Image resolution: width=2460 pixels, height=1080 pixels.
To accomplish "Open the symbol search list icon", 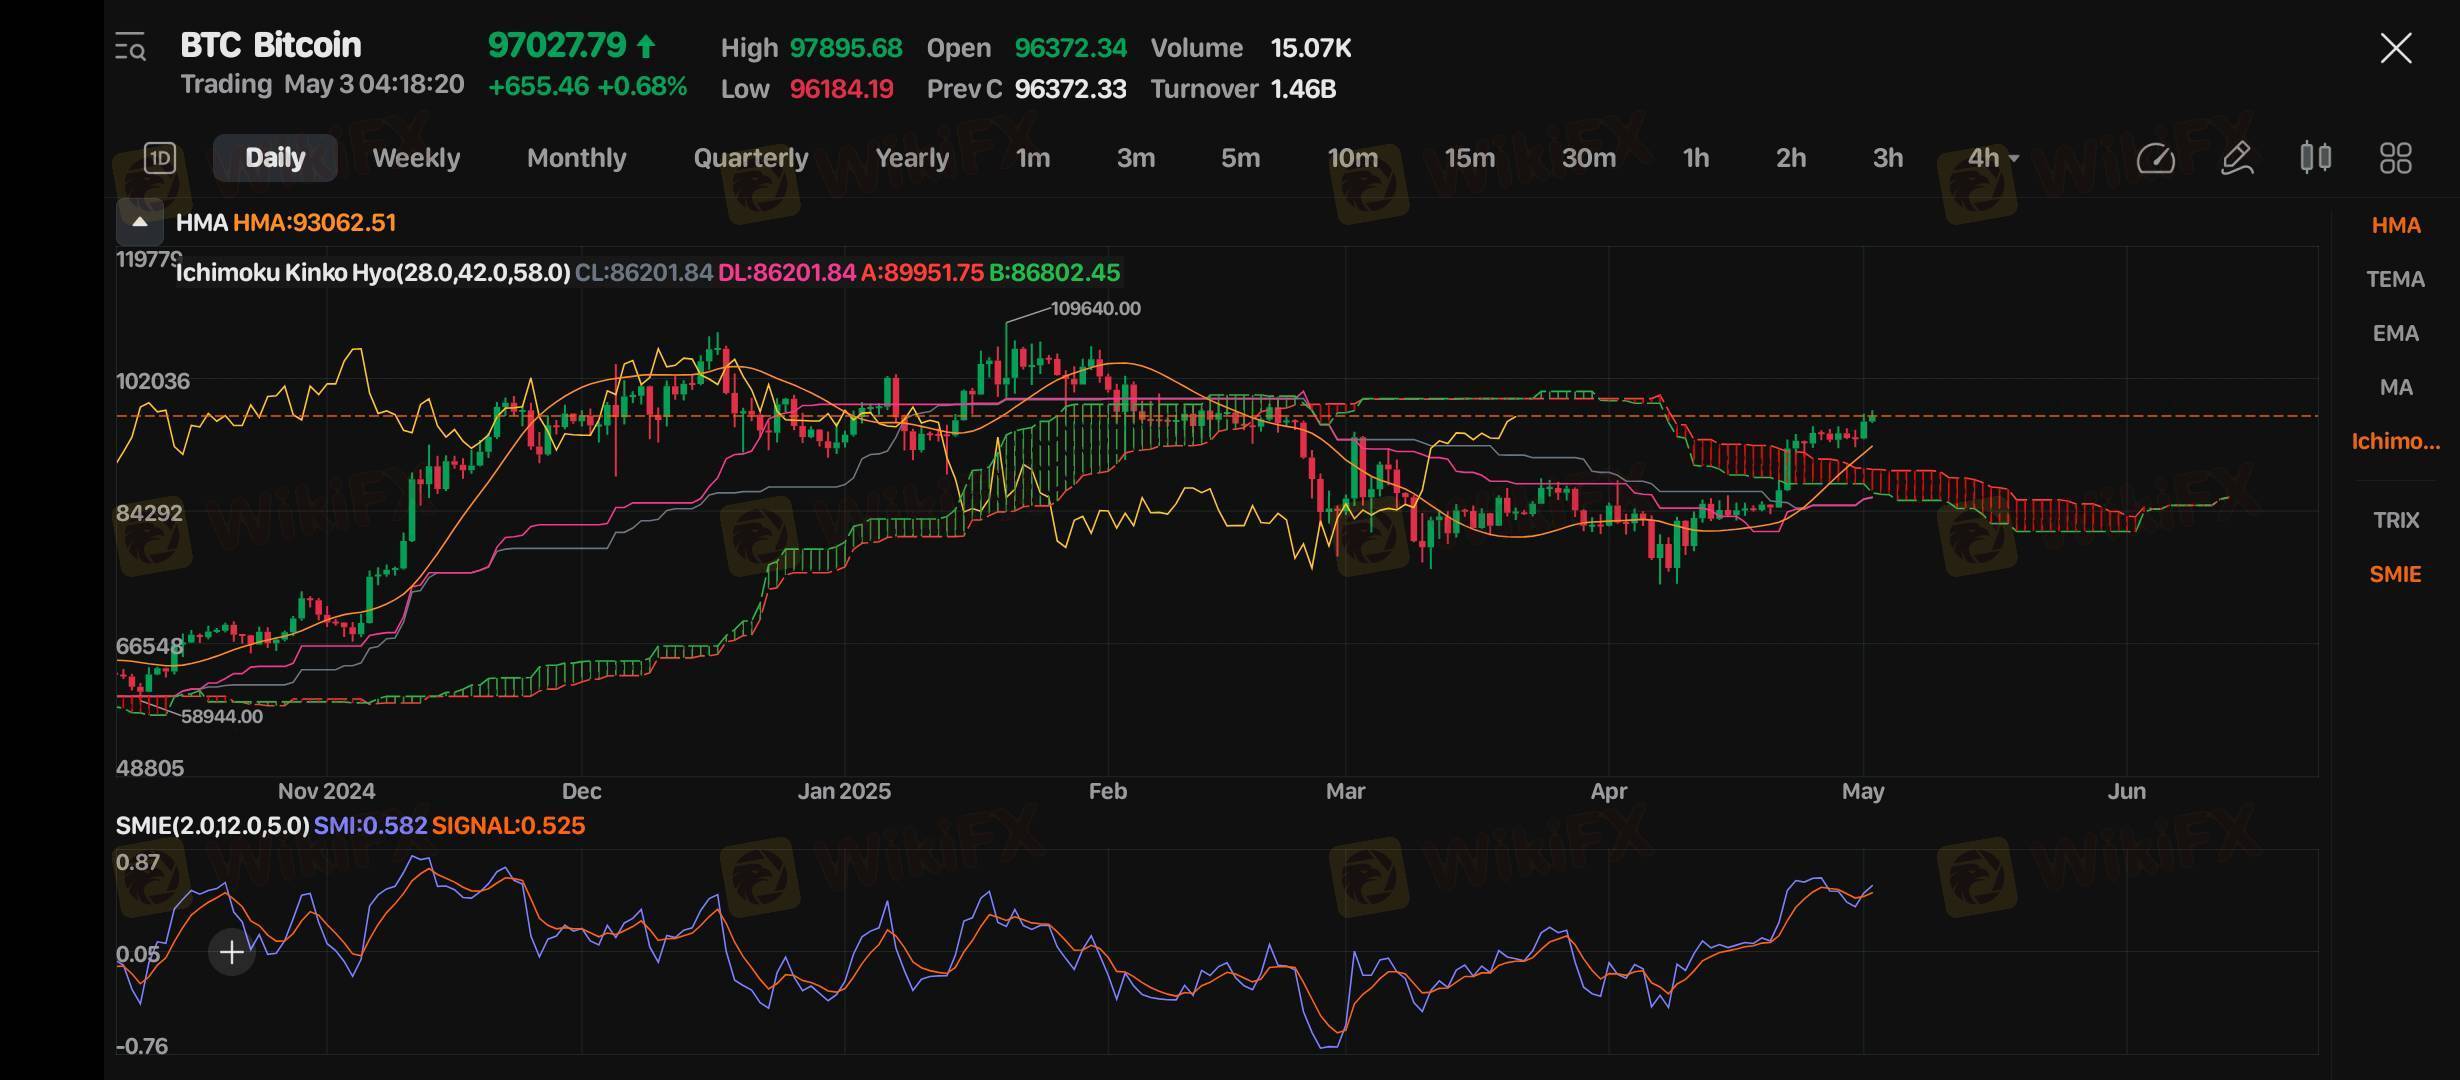I will [x=131, y=47].
